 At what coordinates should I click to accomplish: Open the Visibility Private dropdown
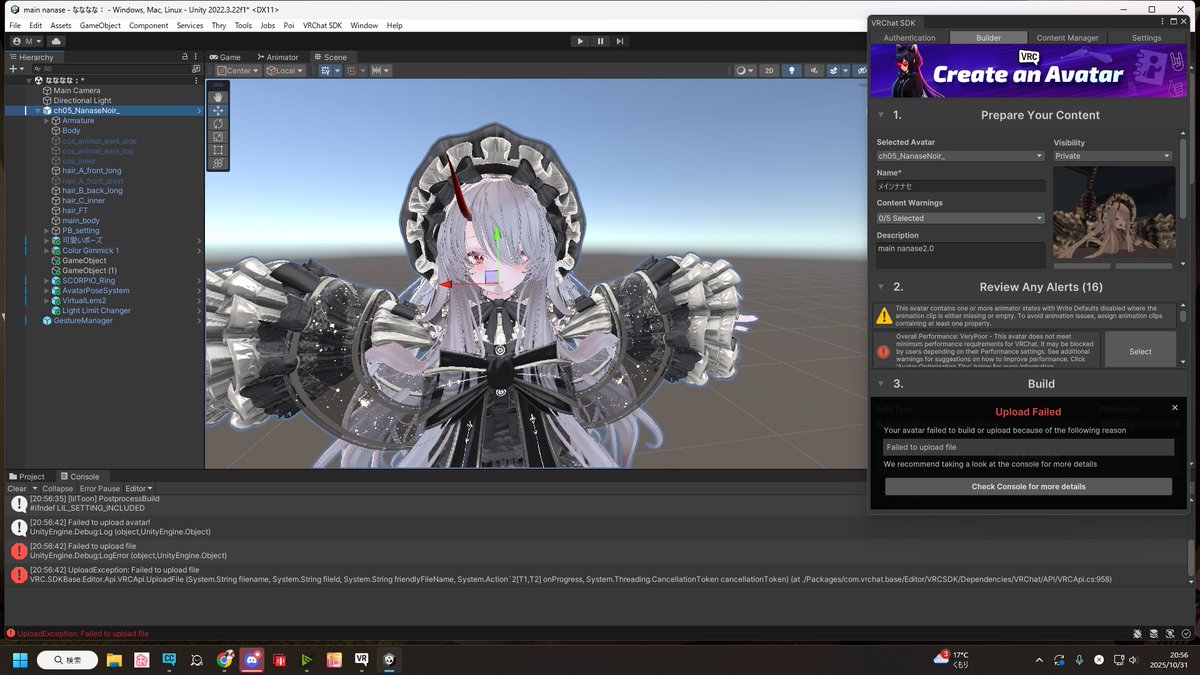1112,156
